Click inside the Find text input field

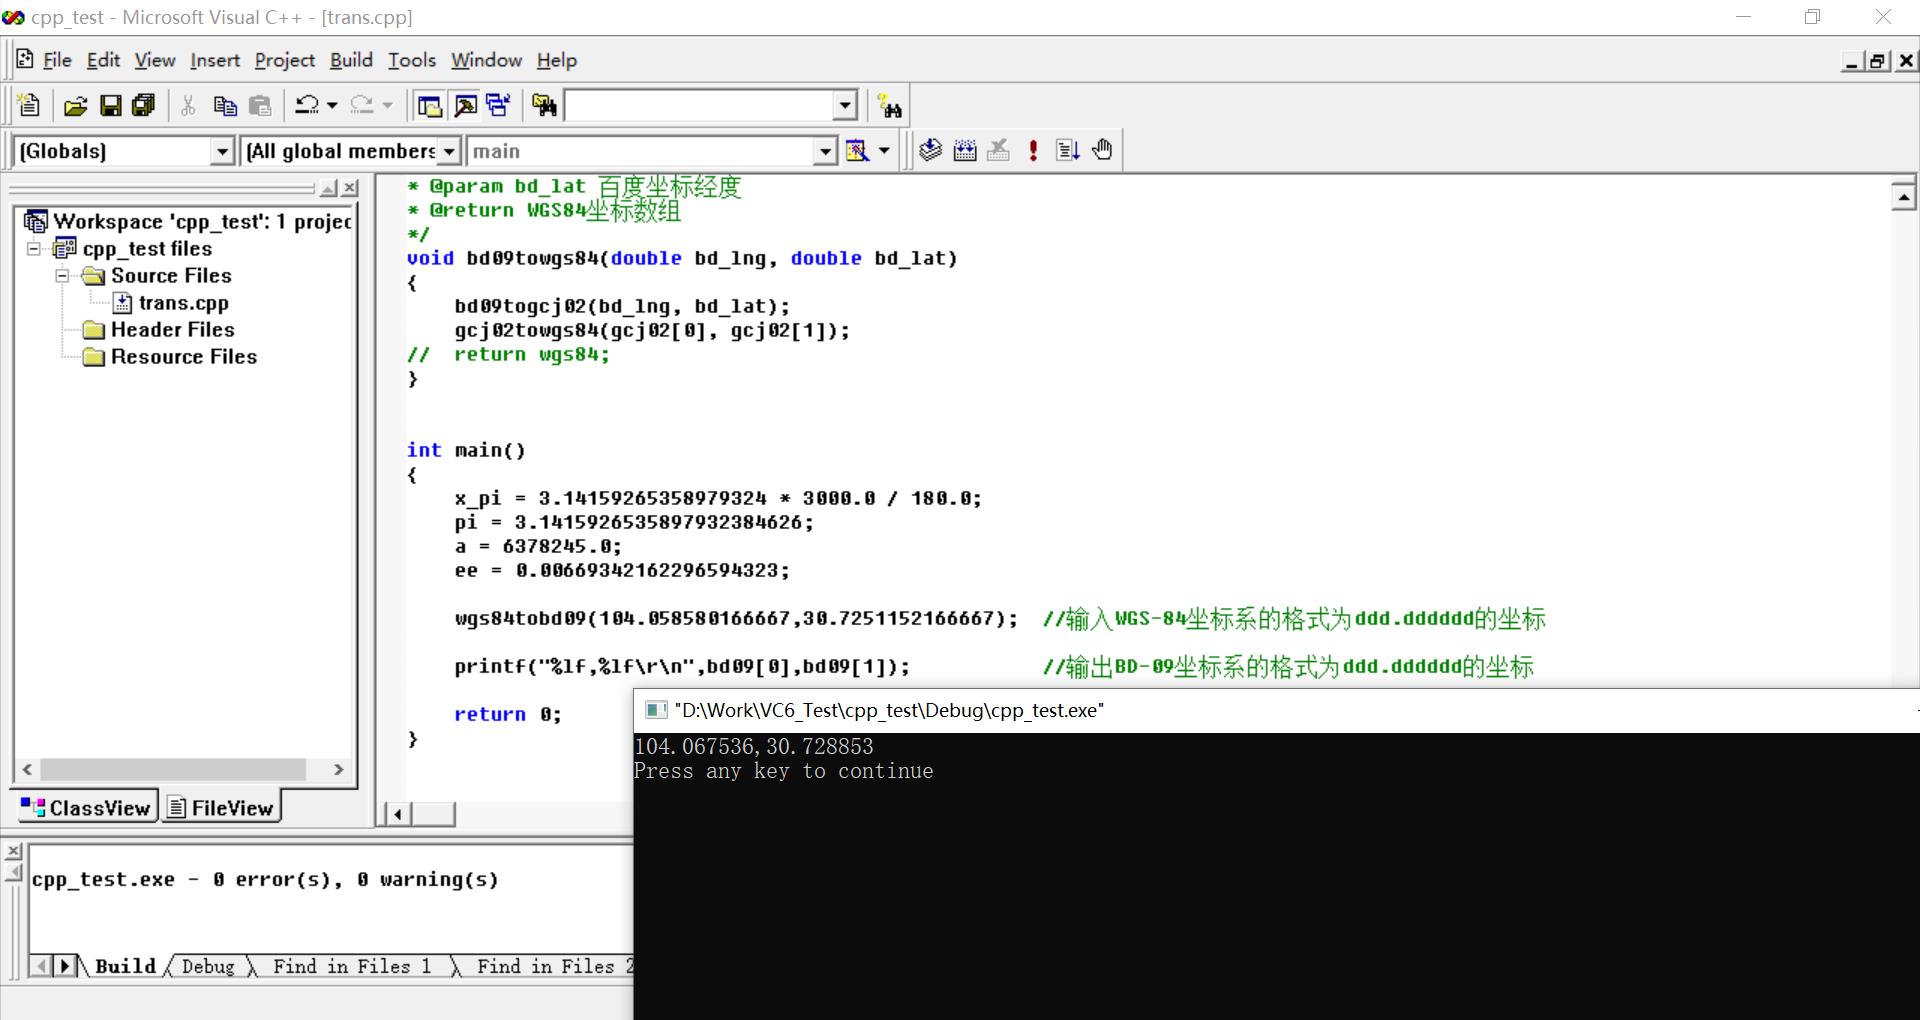click(699, 105)
